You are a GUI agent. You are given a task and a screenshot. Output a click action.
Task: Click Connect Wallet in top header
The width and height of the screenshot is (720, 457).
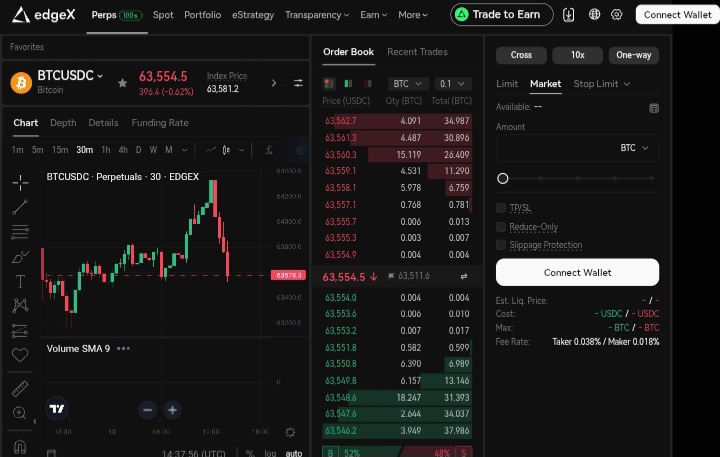(x=677, y=15)
